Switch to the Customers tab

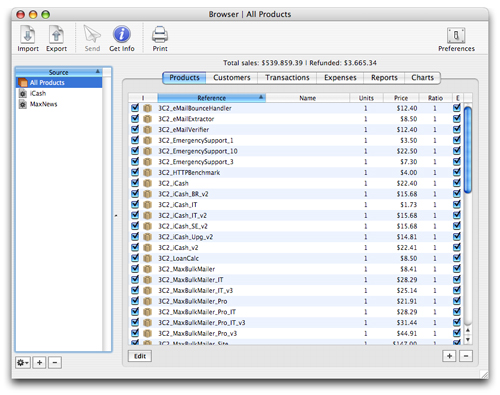(x=232, y=78)
